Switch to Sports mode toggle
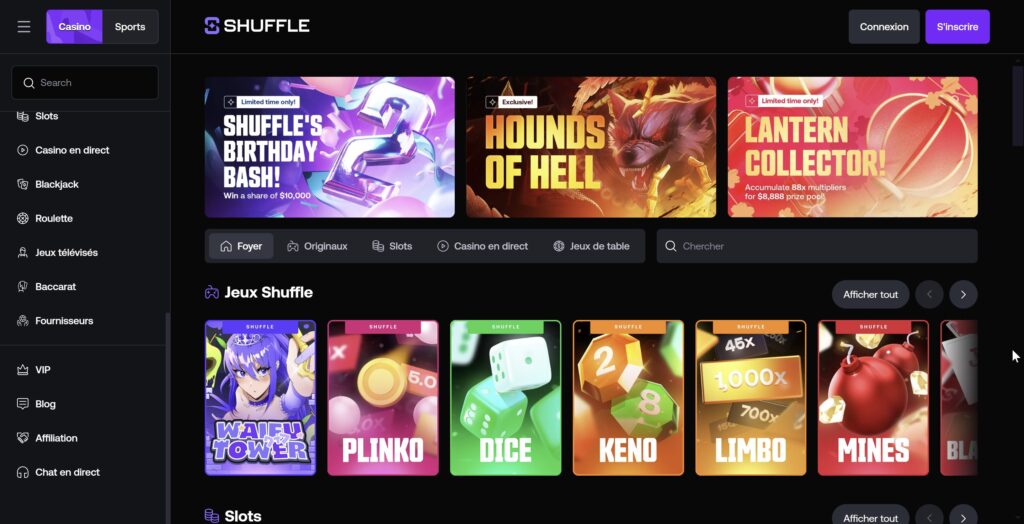 click(x=130, y=27)
